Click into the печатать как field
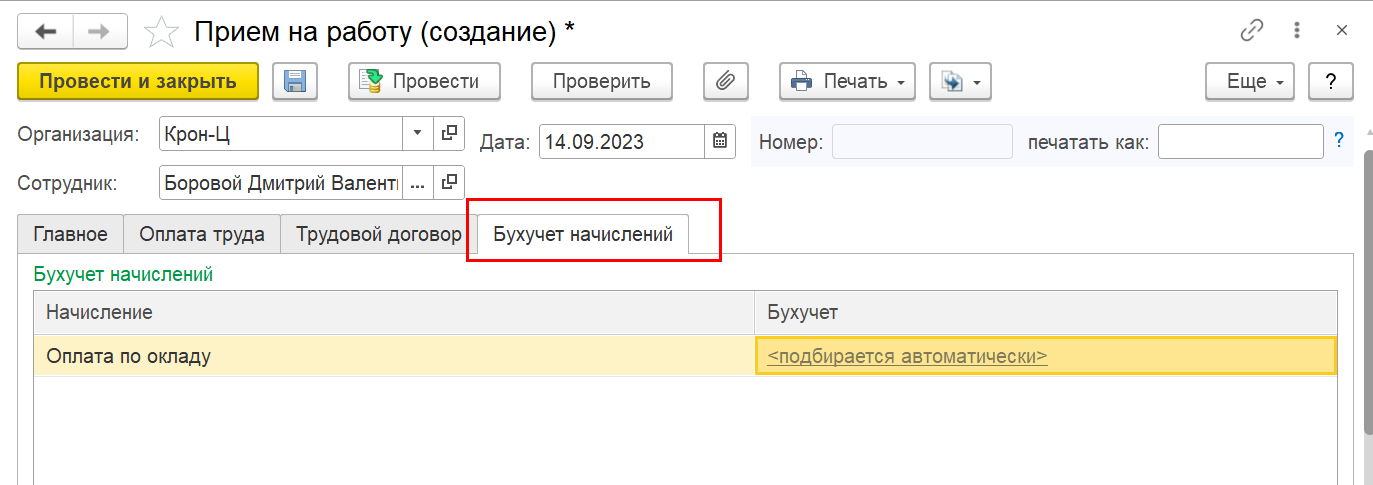 [x=1240, y=142]
